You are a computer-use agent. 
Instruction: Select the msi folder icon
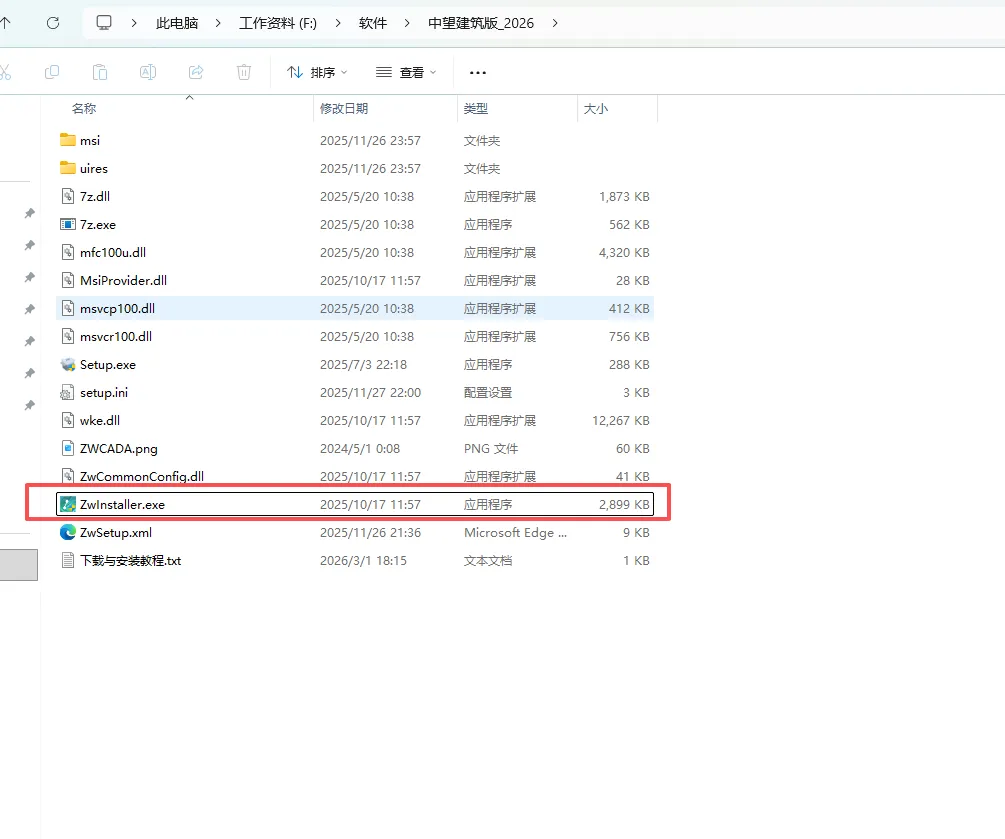tap(68, 140)
